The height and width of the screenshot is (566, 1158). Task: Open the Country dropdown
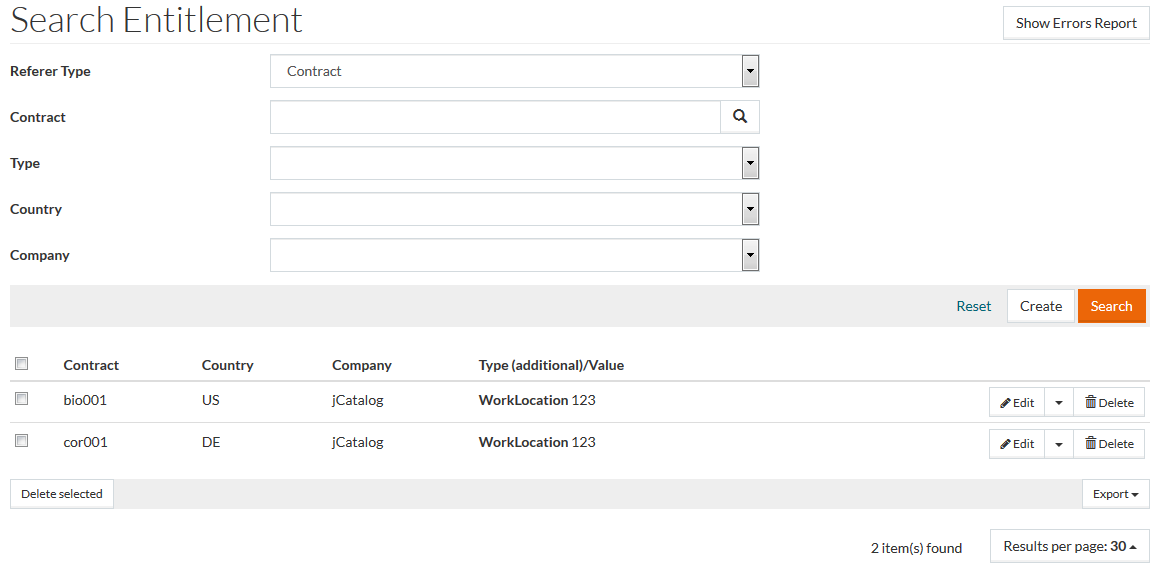[750, 209]
